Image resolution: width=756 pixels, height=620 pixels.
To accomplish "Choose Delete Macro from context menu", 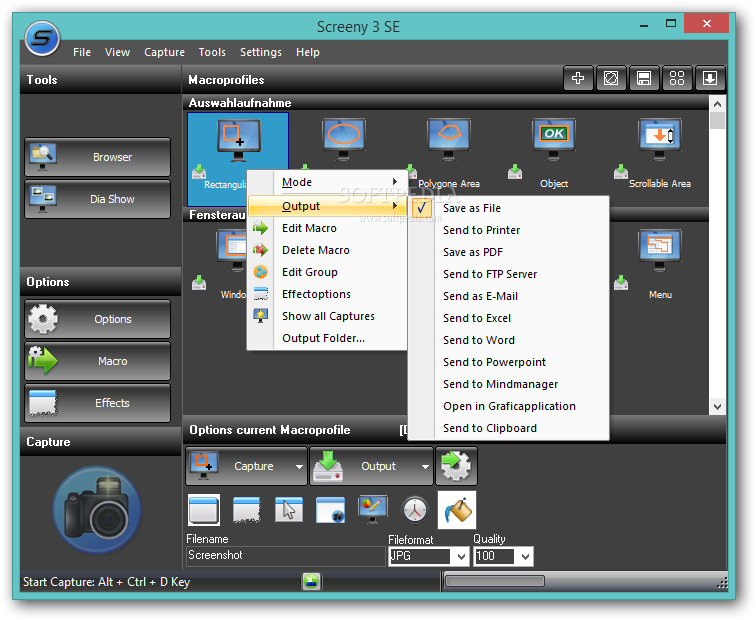I will click(x=328, y=250).
